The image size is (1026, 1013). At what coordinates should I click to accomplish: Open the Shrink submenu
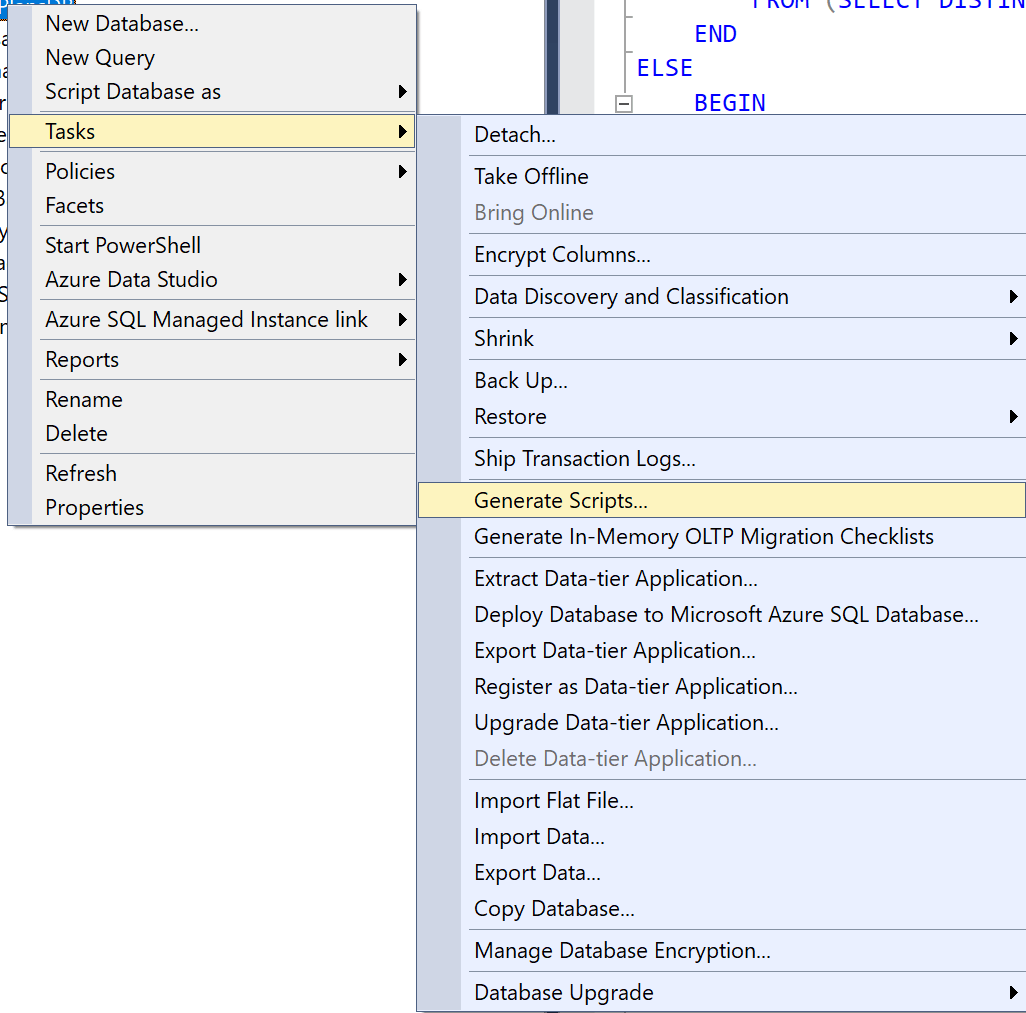722,338
